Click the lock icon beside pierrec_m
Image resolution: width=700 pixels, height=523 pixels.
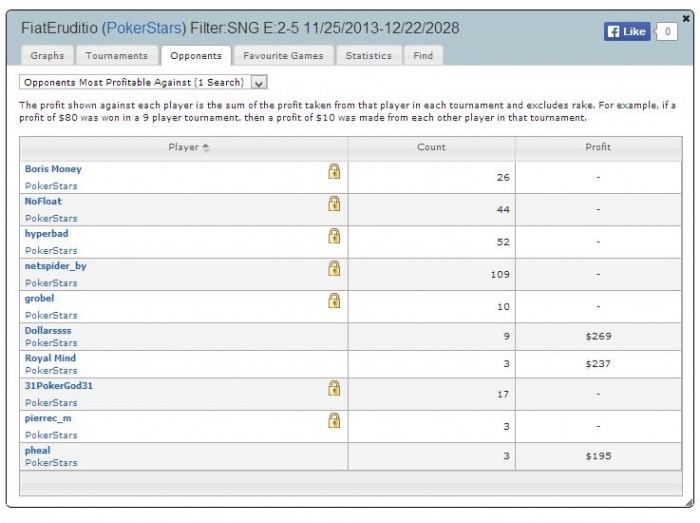[334, 420]
